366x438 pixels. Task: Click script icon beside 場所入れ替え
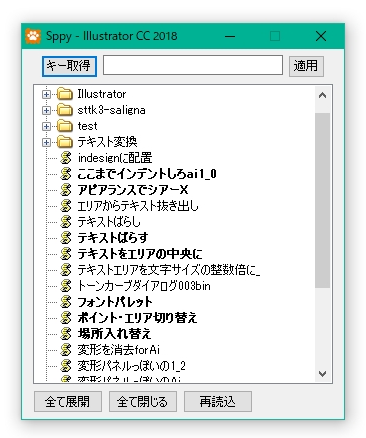66,334
